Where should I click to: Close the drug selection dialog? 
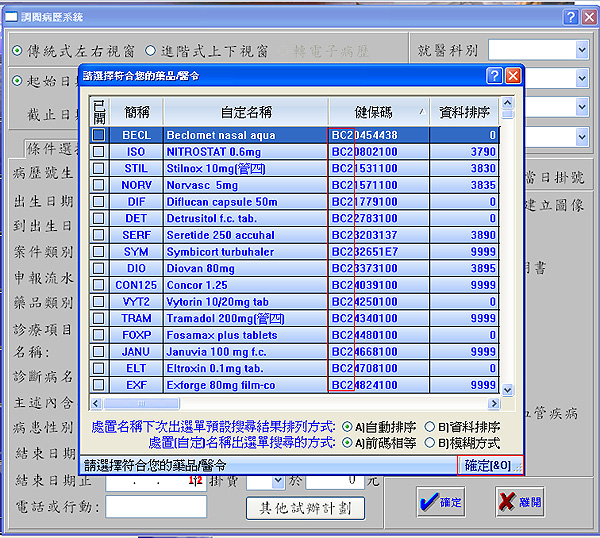(513, 76)
